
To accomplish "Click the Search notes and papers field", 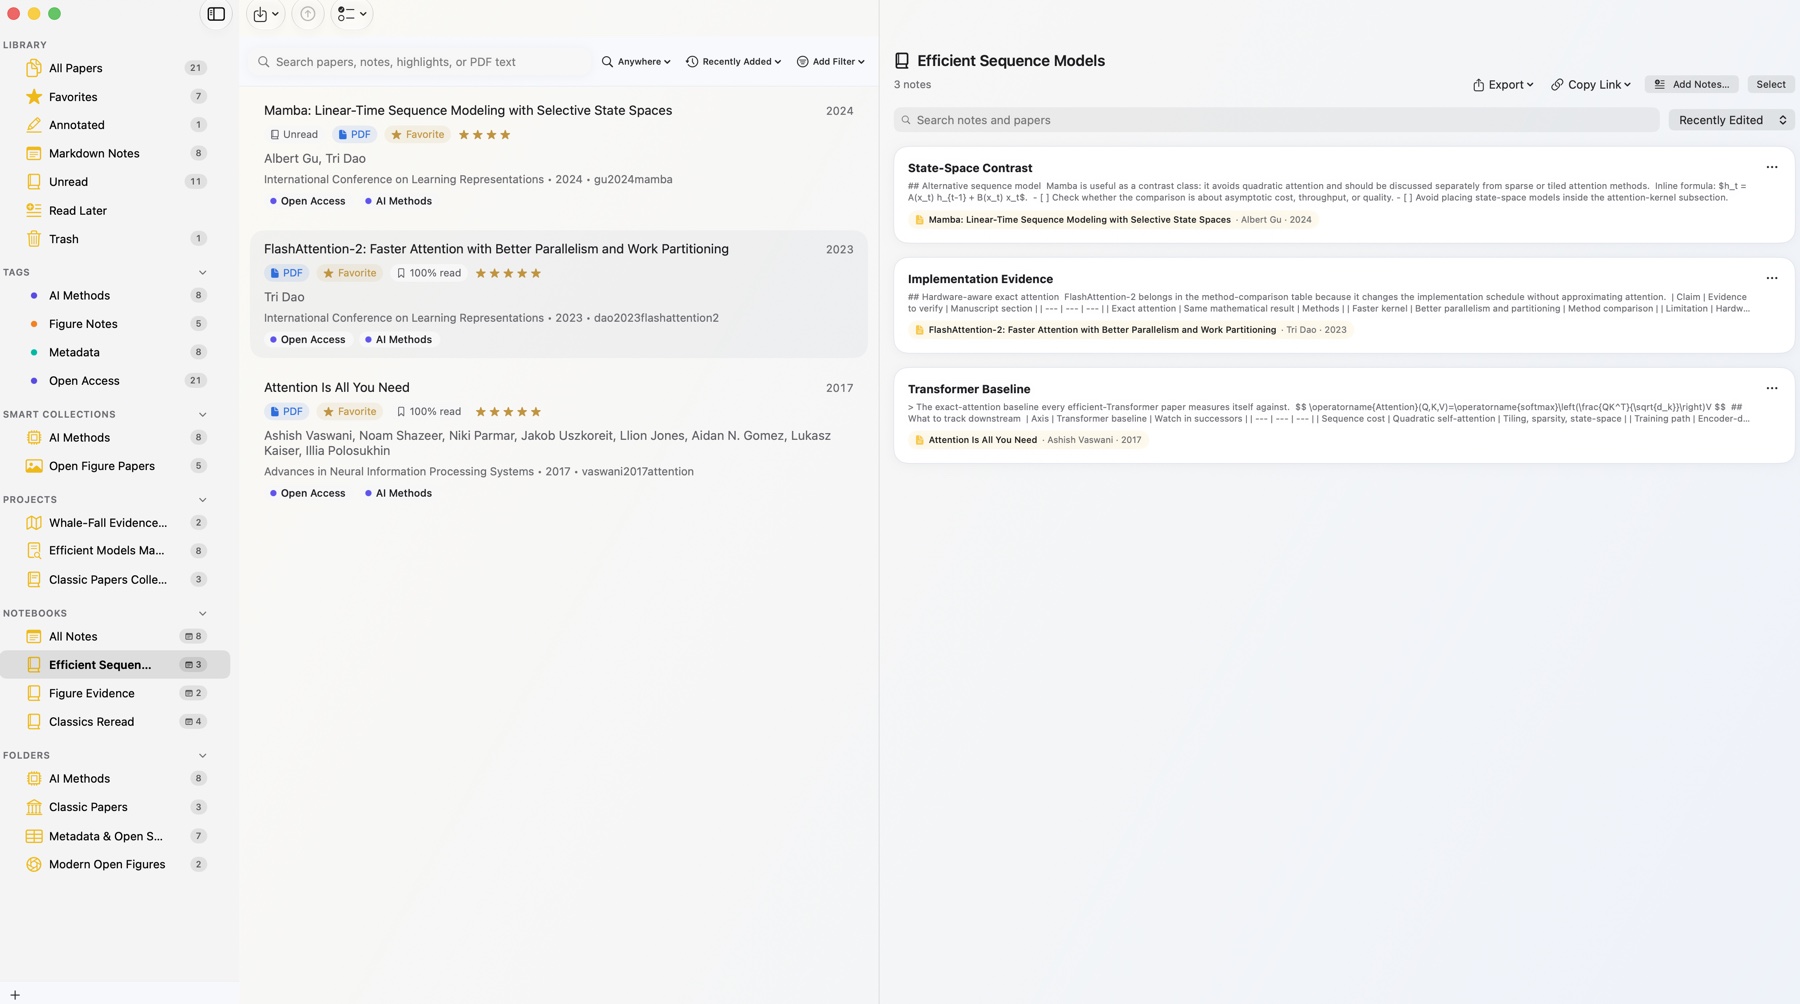I will 1276,120.
